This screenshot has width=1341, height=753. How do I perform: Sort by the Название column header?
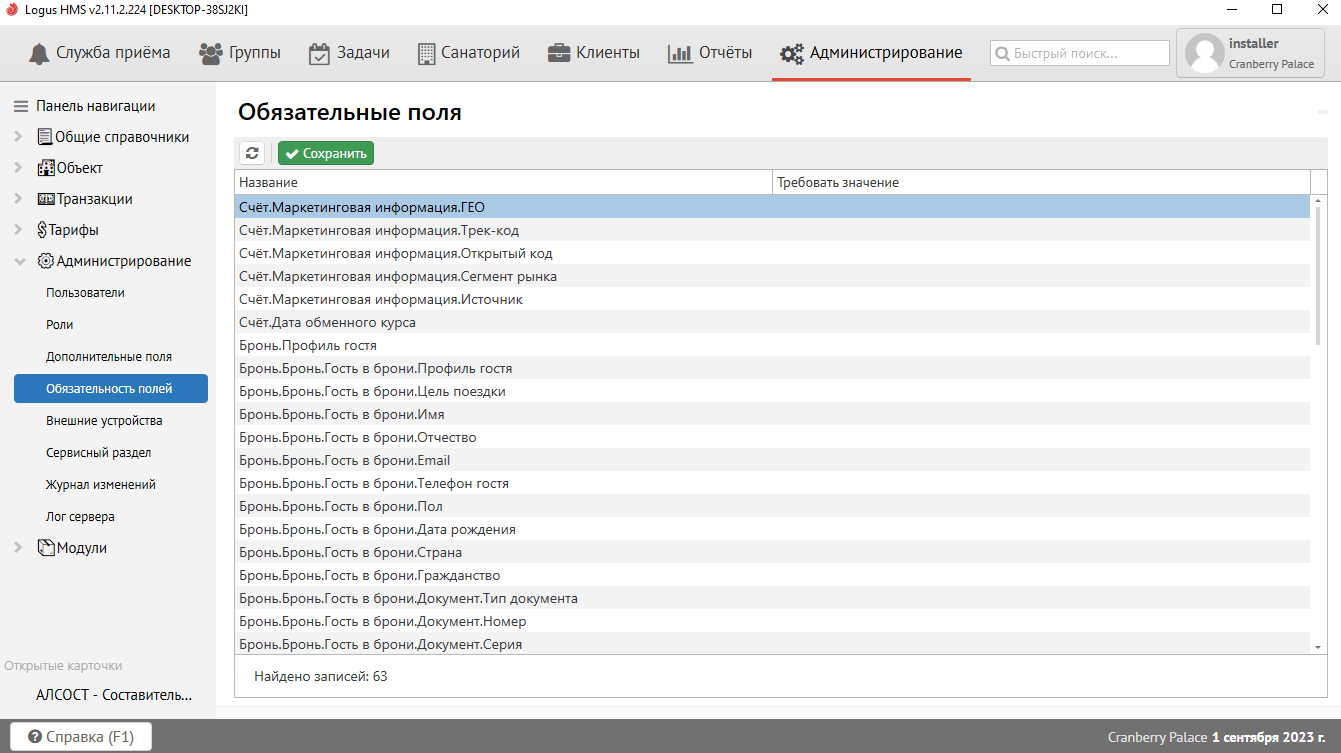[504, 182]
